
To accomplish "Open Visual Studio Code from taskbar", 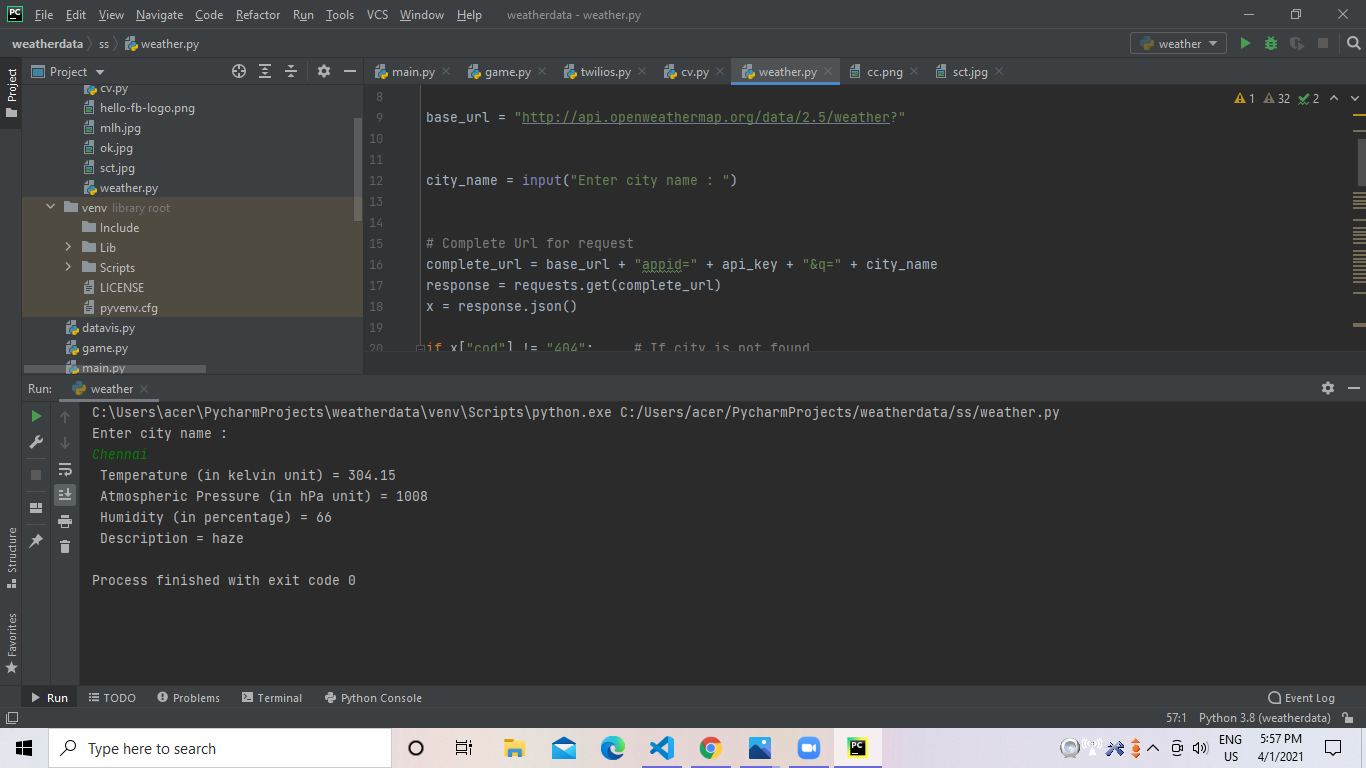I will (661, 748).
